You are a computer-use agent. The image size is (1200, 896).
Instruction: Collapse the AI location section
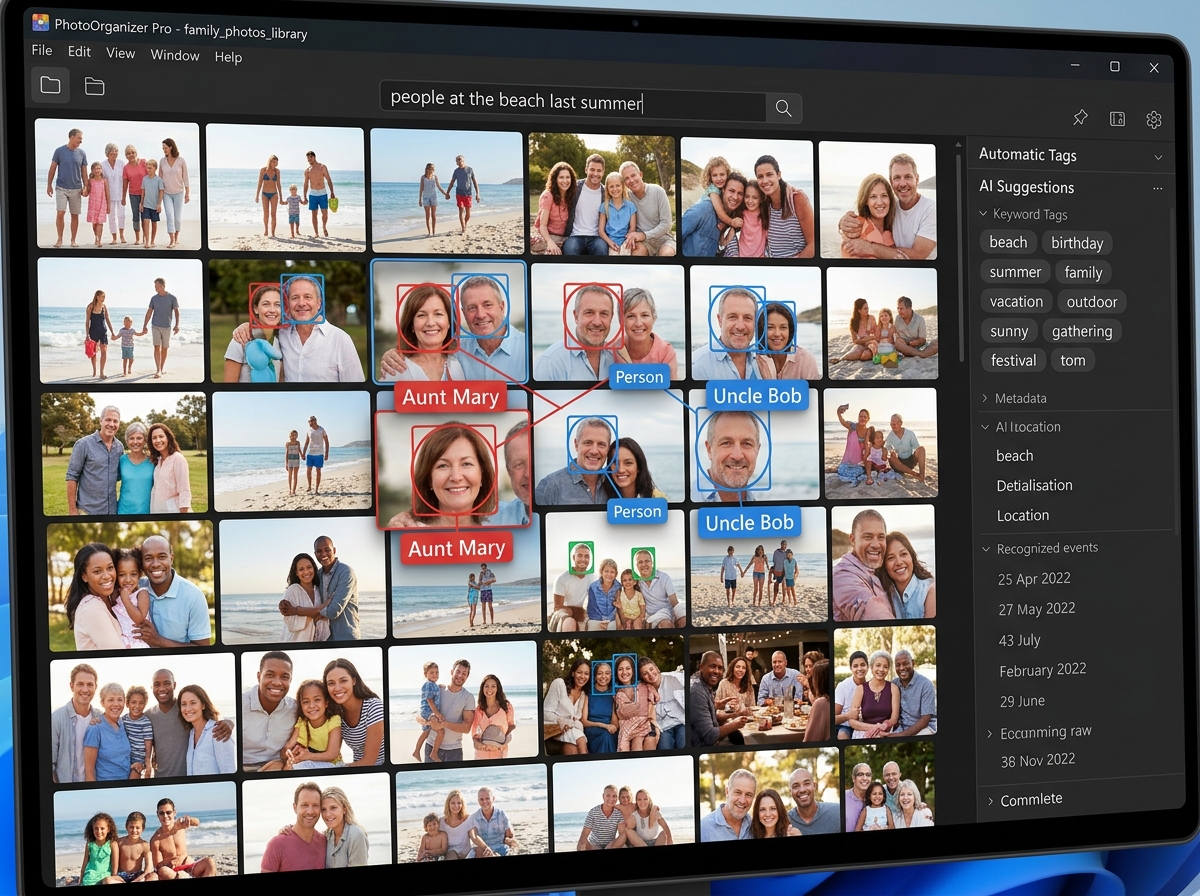tap(985, 427)
